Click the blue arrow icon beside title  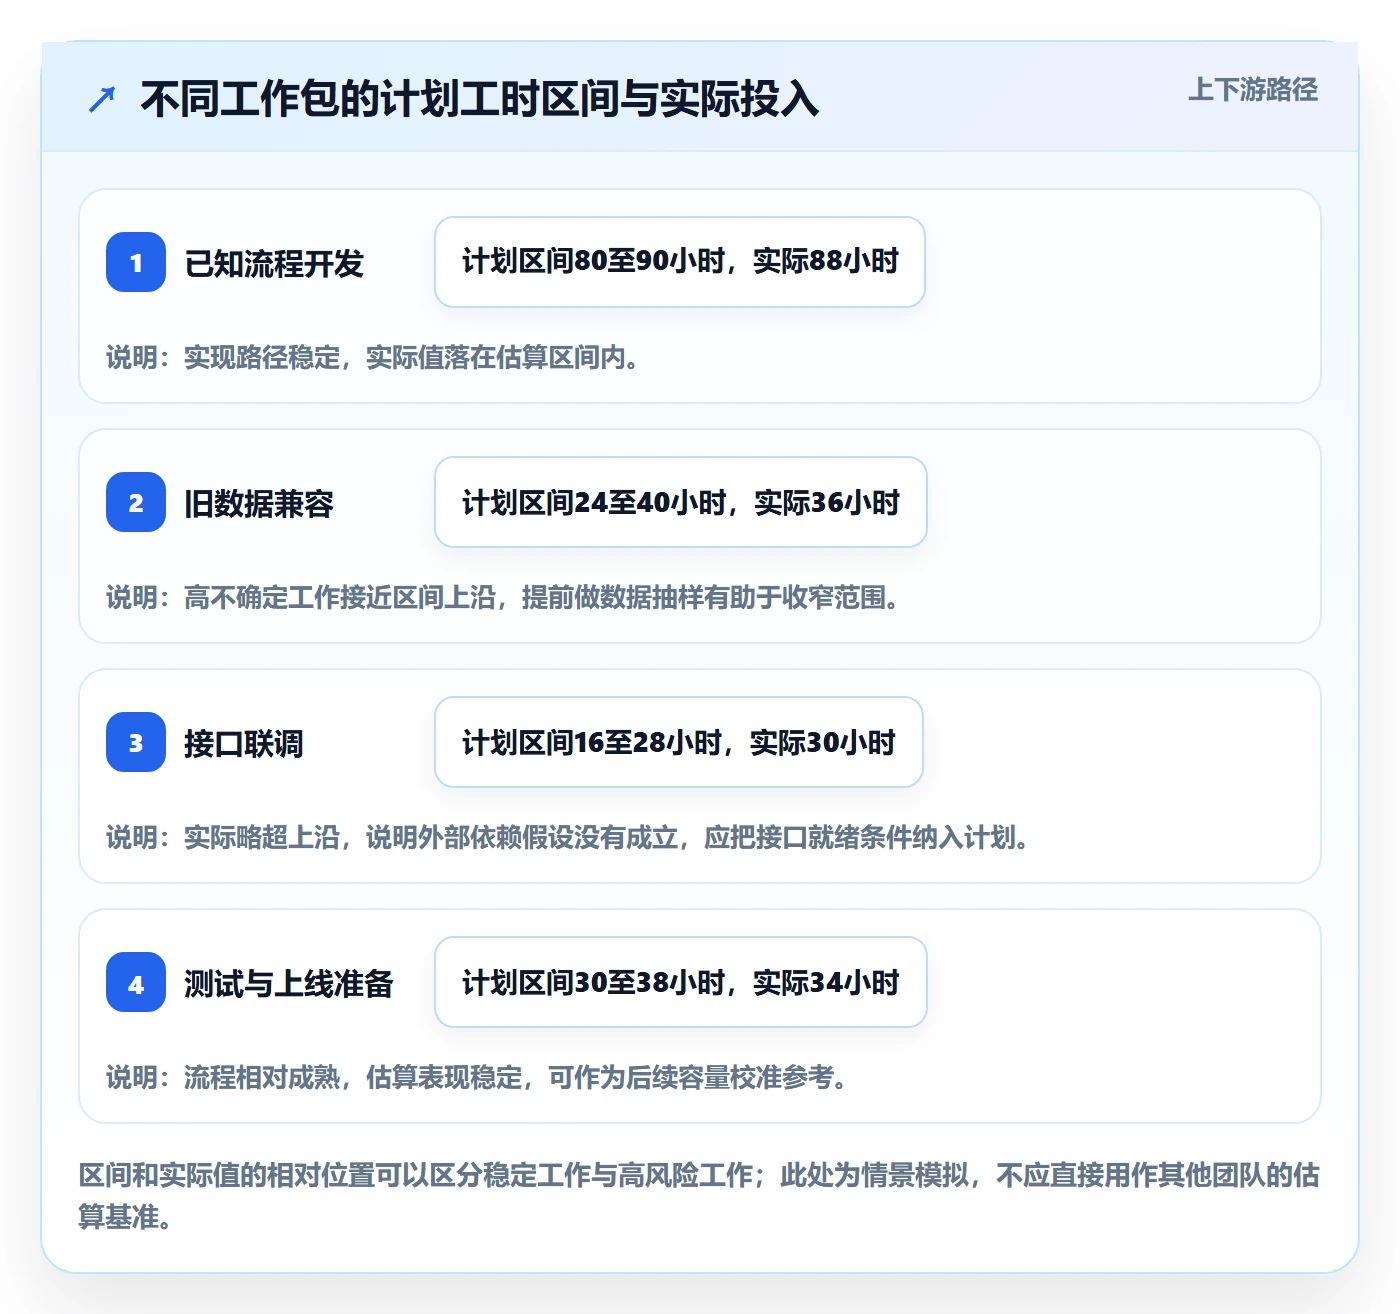[x=102, y=99]
